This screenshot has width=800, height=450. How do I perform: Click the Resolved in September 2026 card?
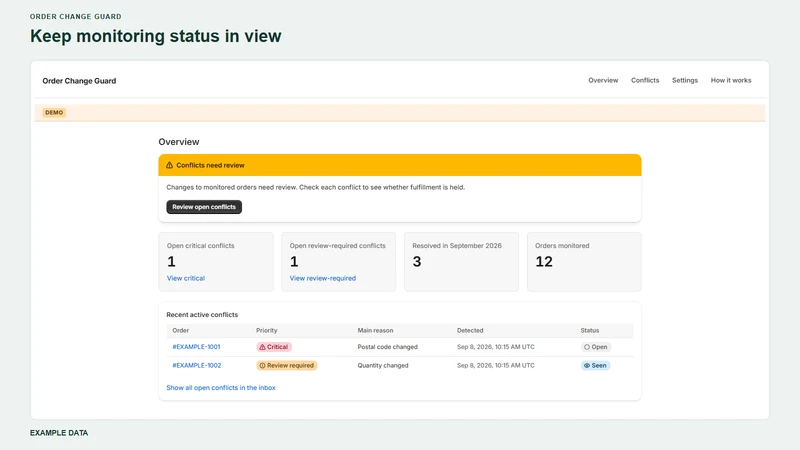click(461, 262)
